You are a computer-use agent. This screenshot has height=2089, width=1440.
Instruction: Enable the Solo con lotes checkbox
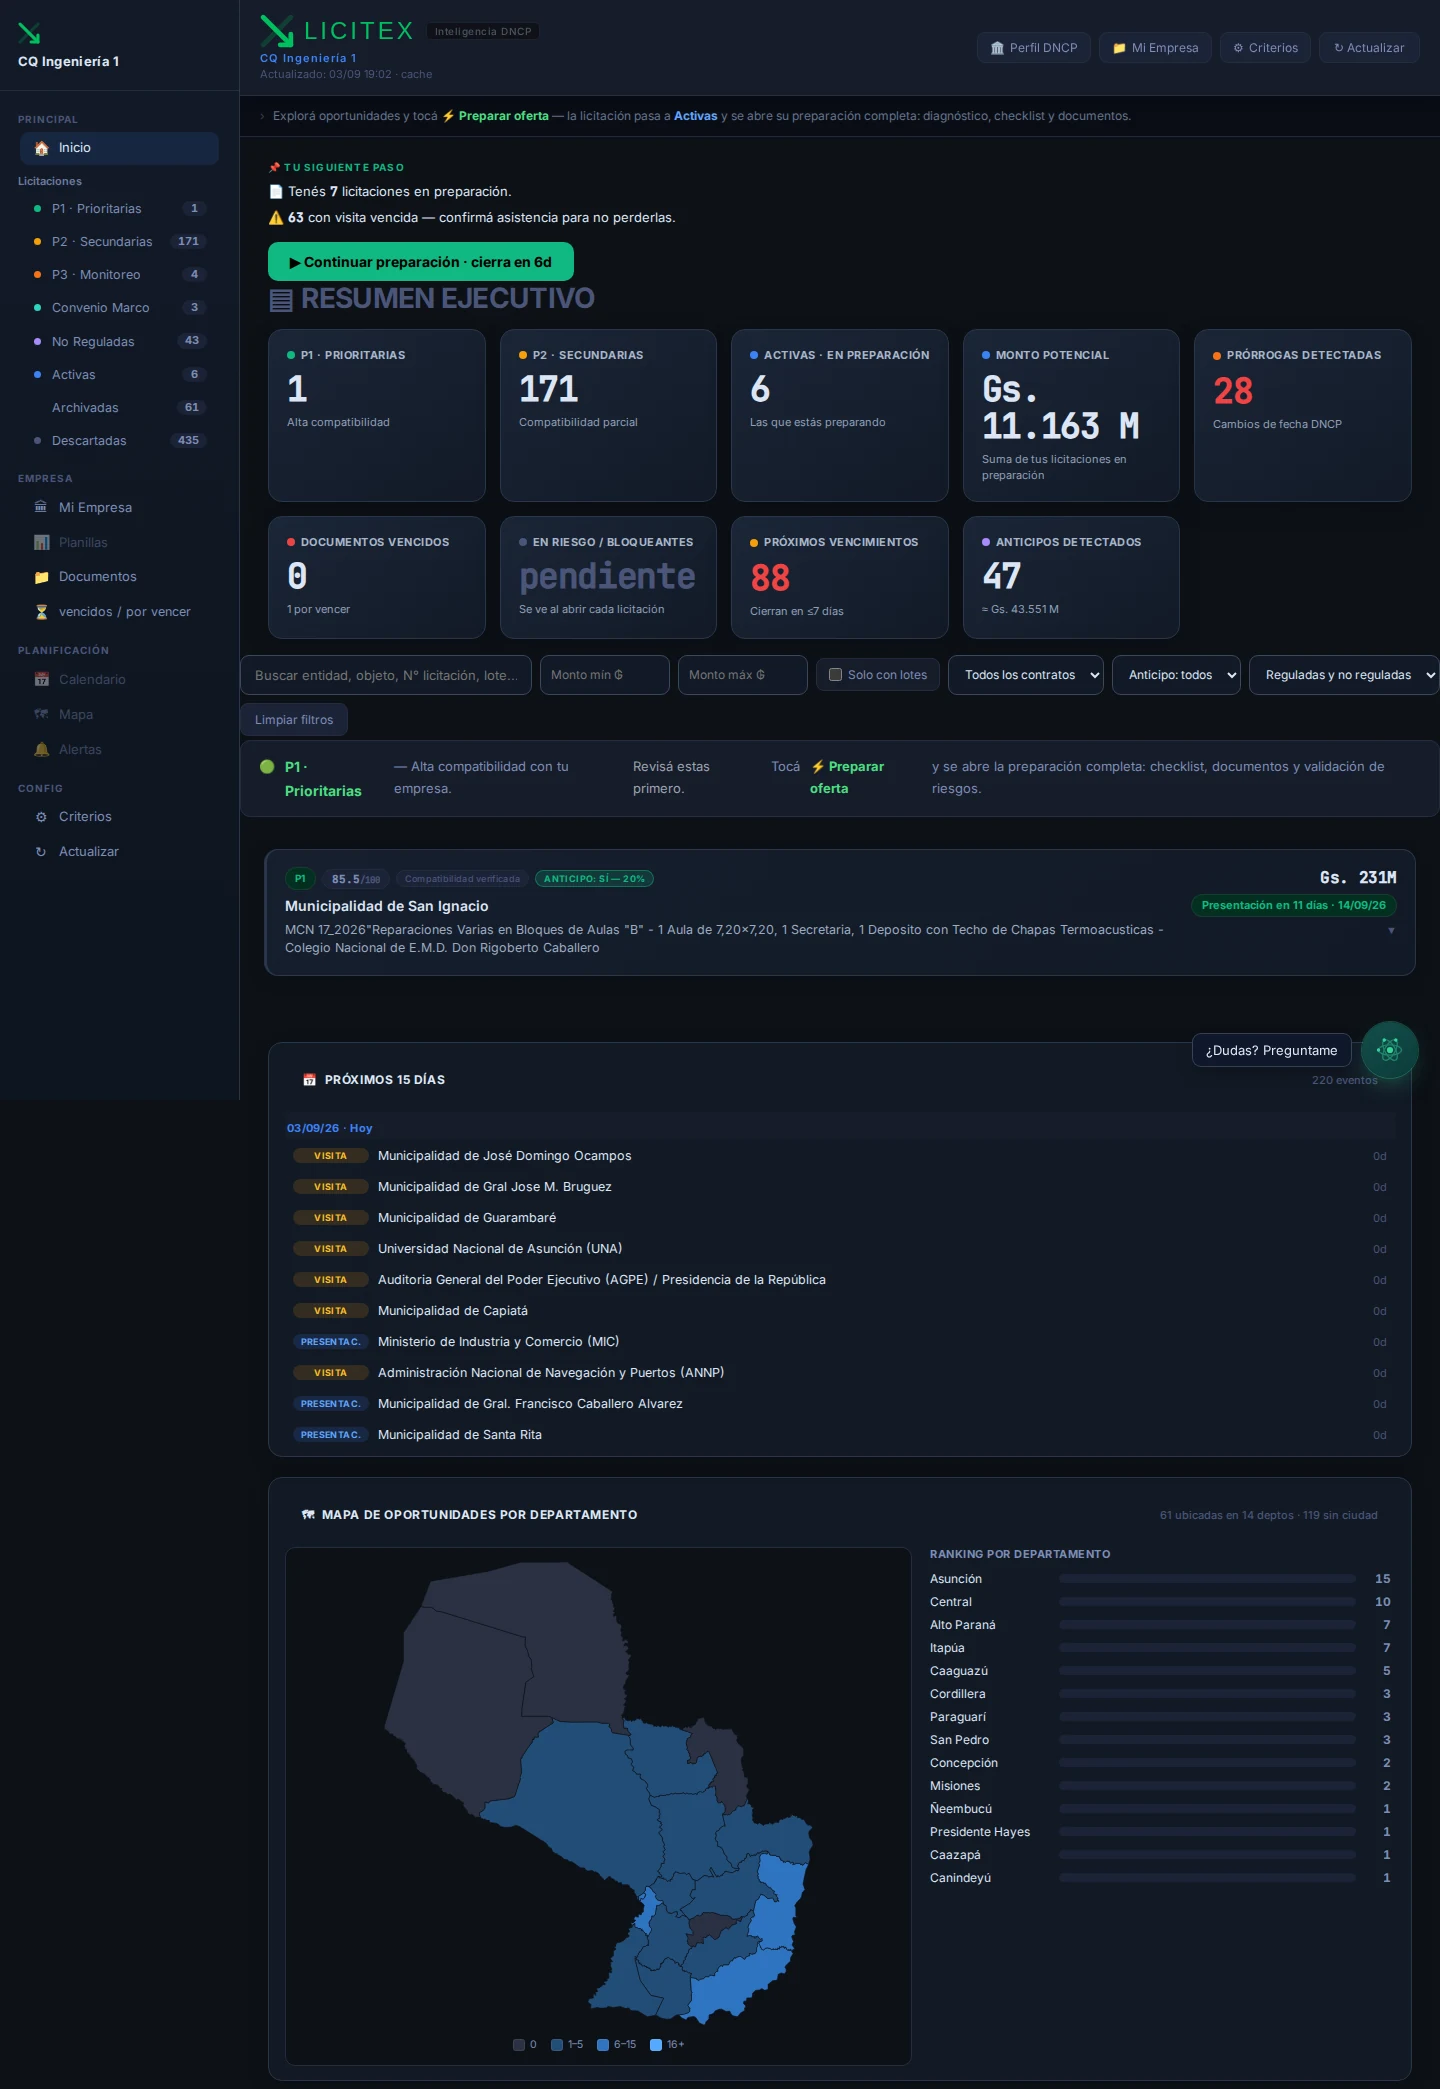click(x=835, y=675)
